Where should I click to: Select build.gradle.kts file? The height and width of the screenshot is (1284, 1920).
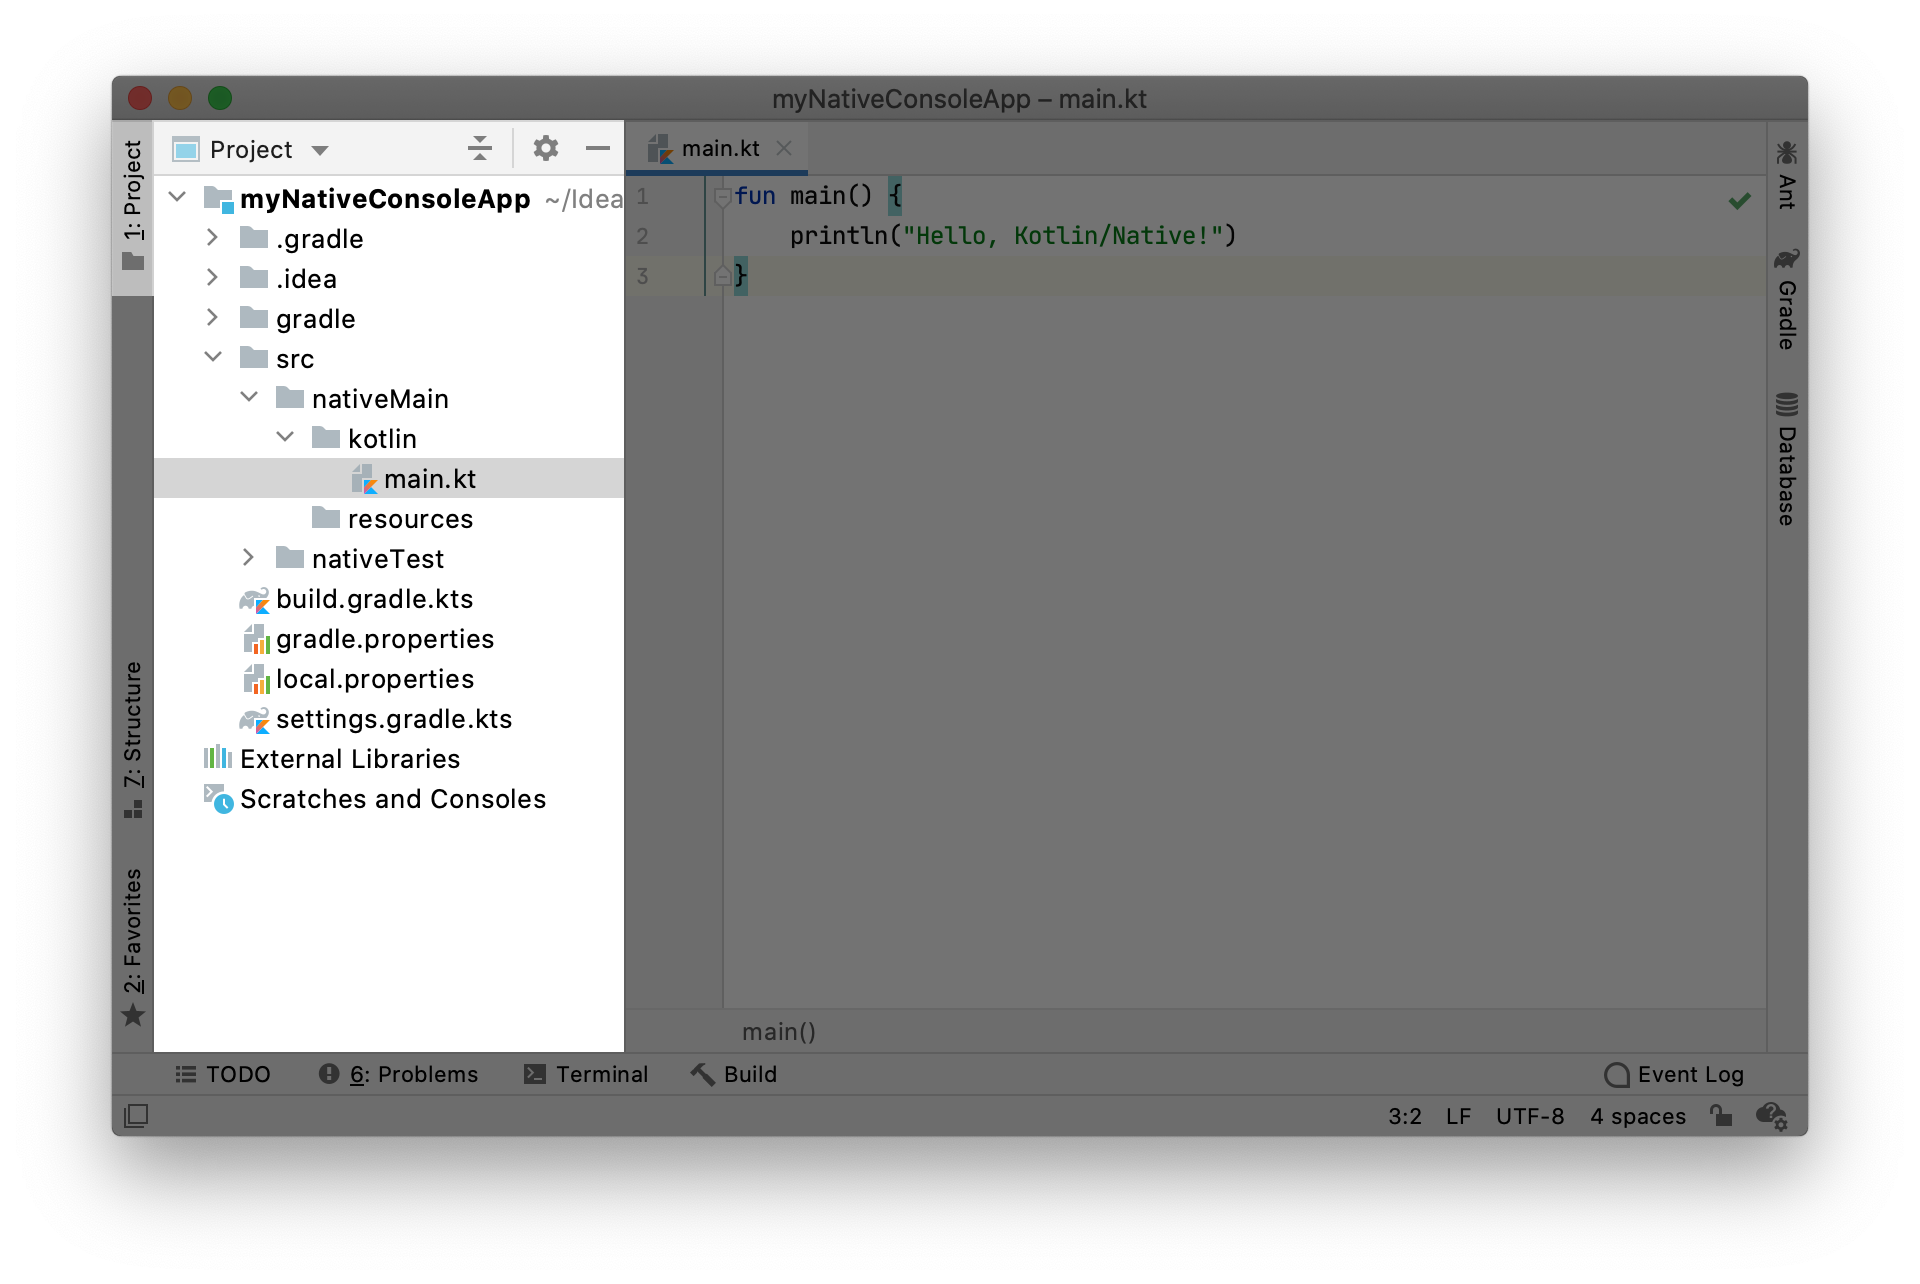pyautogui.click(x=389, y=599)
